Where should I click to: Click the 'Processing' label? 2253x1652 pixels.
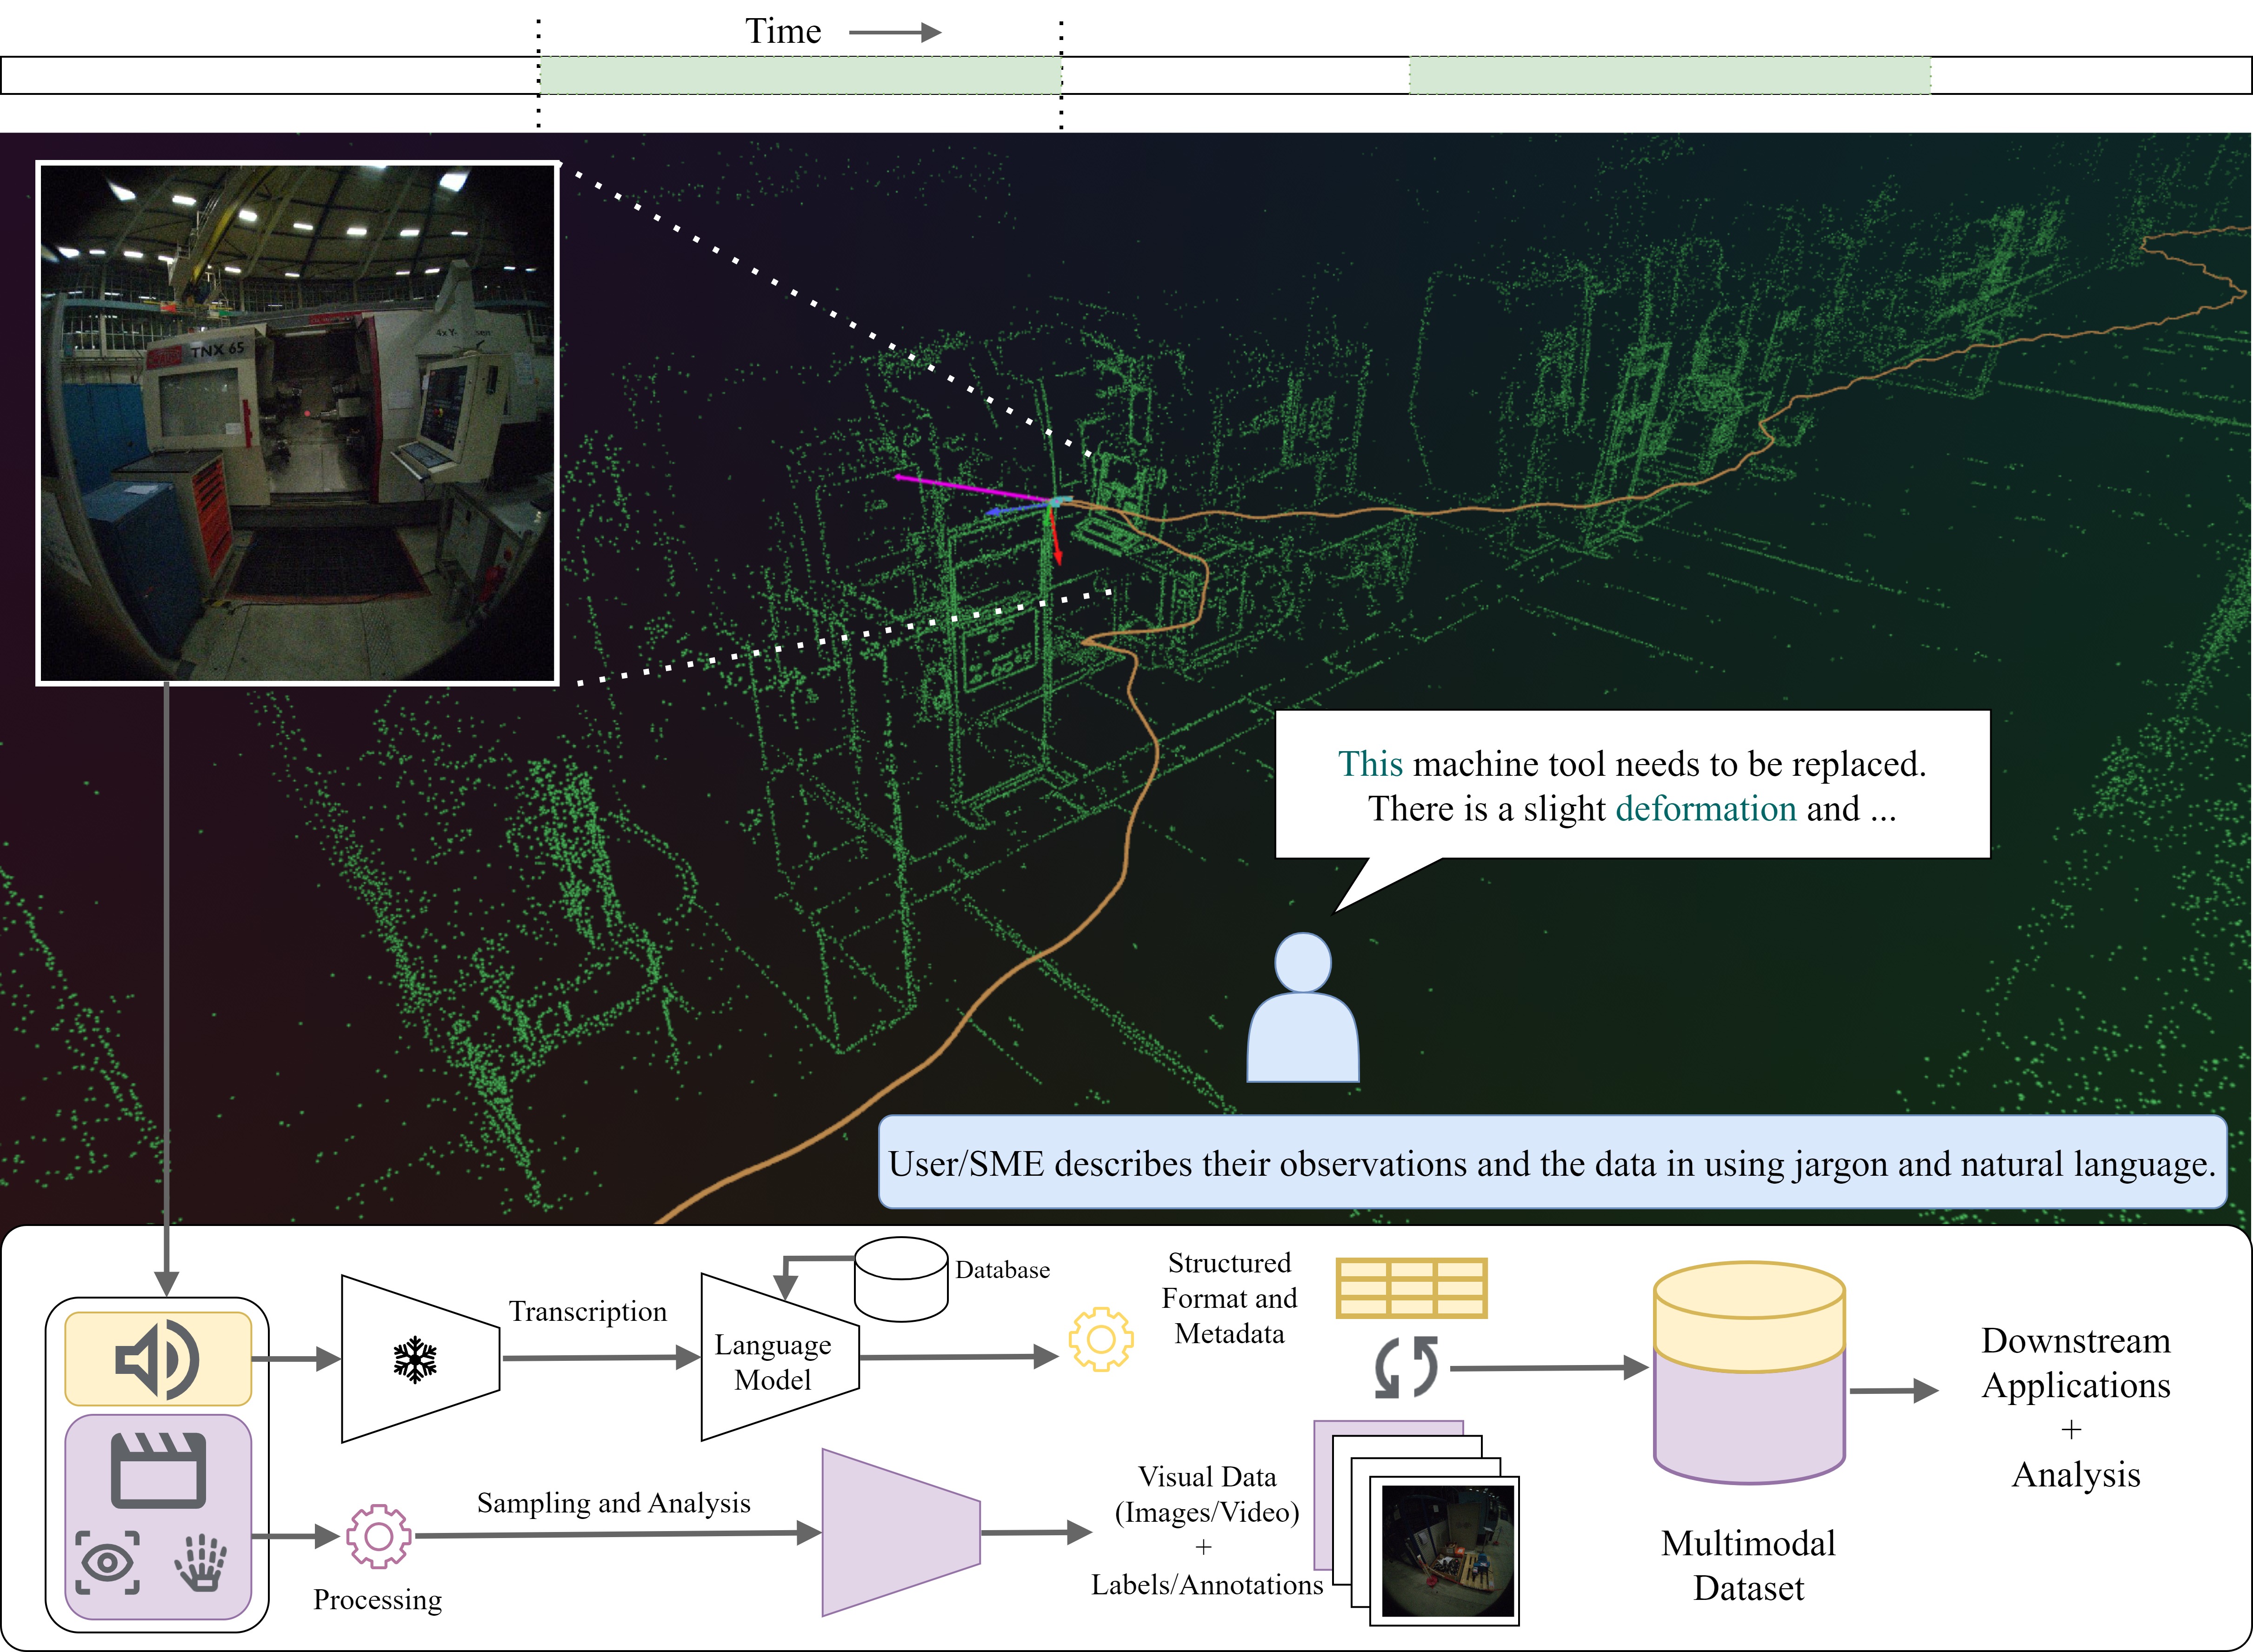pos(378,1600)
